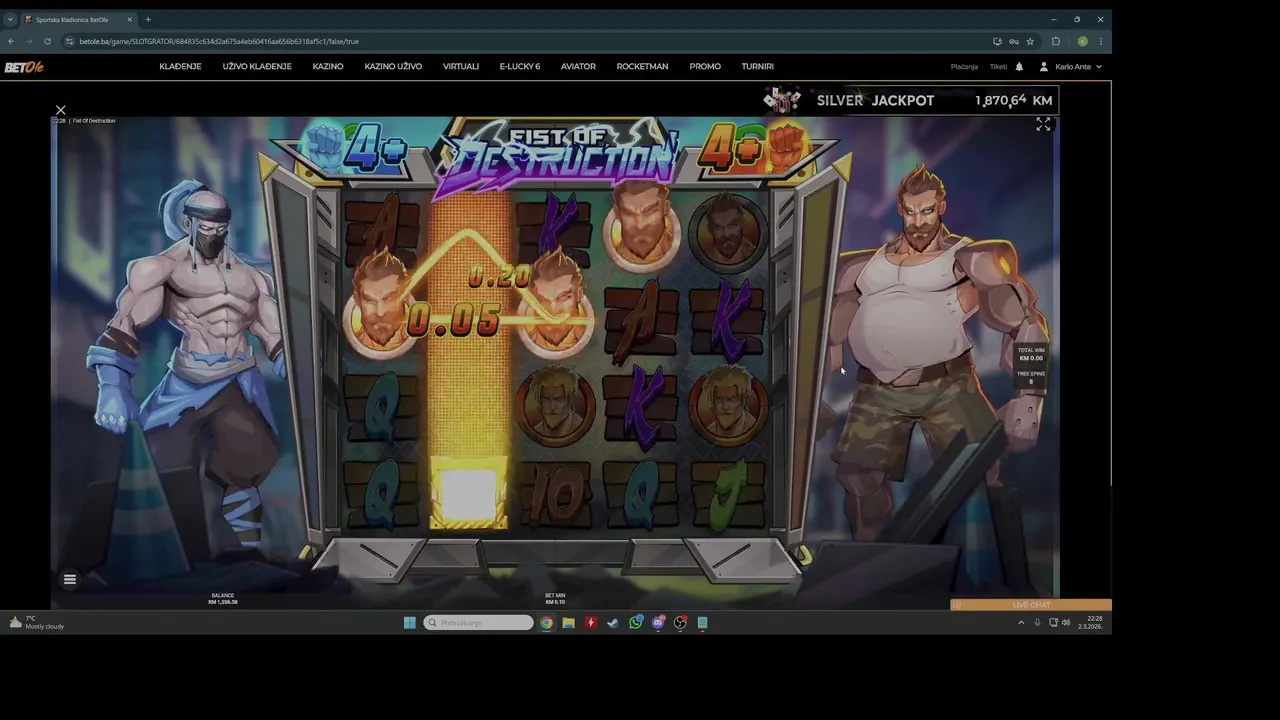Close the game overlay with X

click(x=61, y=110)
